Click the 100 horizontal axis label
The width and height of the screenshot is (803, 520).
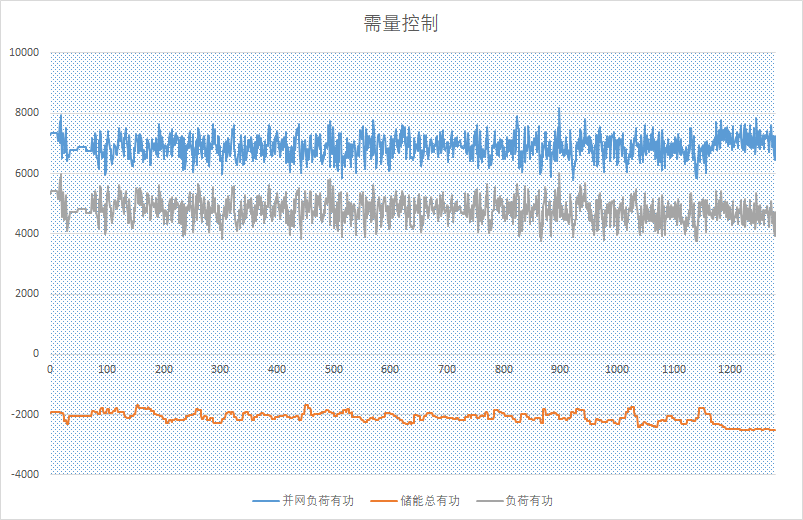pyautogui.click(x=106, y=369)
